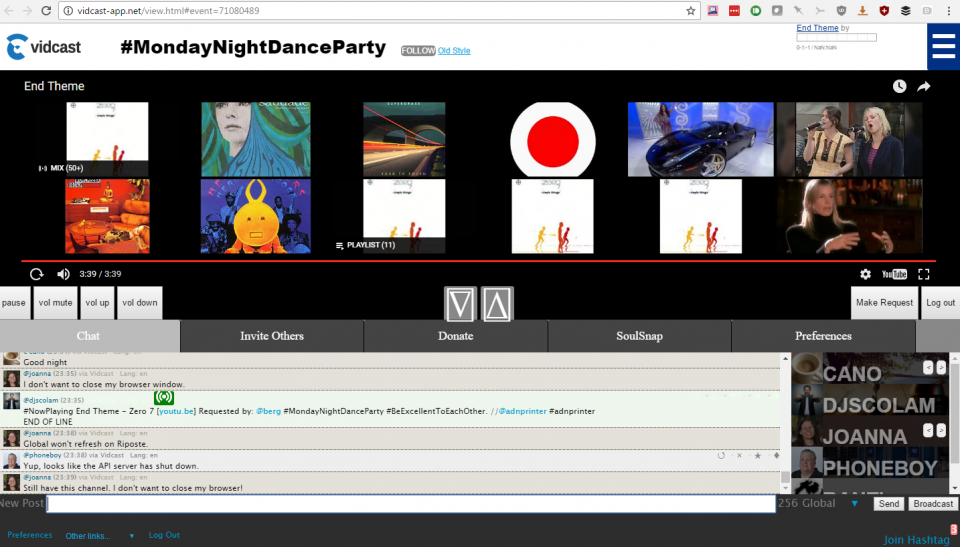Click the down triangle arrow button

point(461,303)
